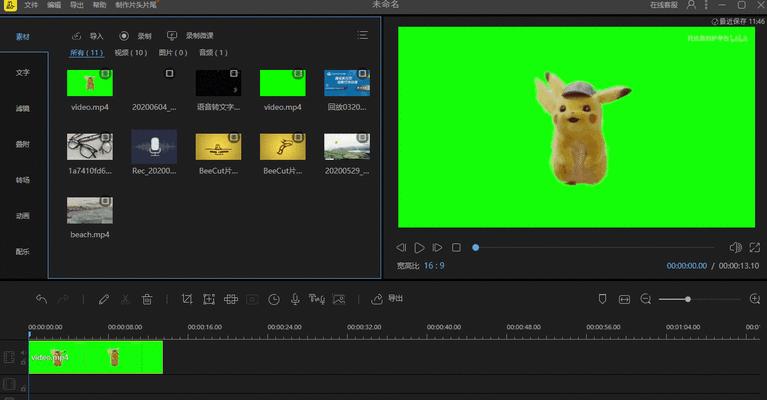Play the preview video
The image size is (767, 400).
tap(419, 248)
